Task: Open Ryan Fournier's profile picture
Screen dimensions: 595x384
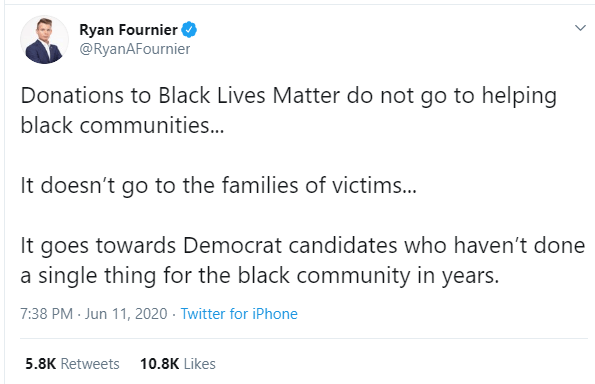Action: (44, 39)
